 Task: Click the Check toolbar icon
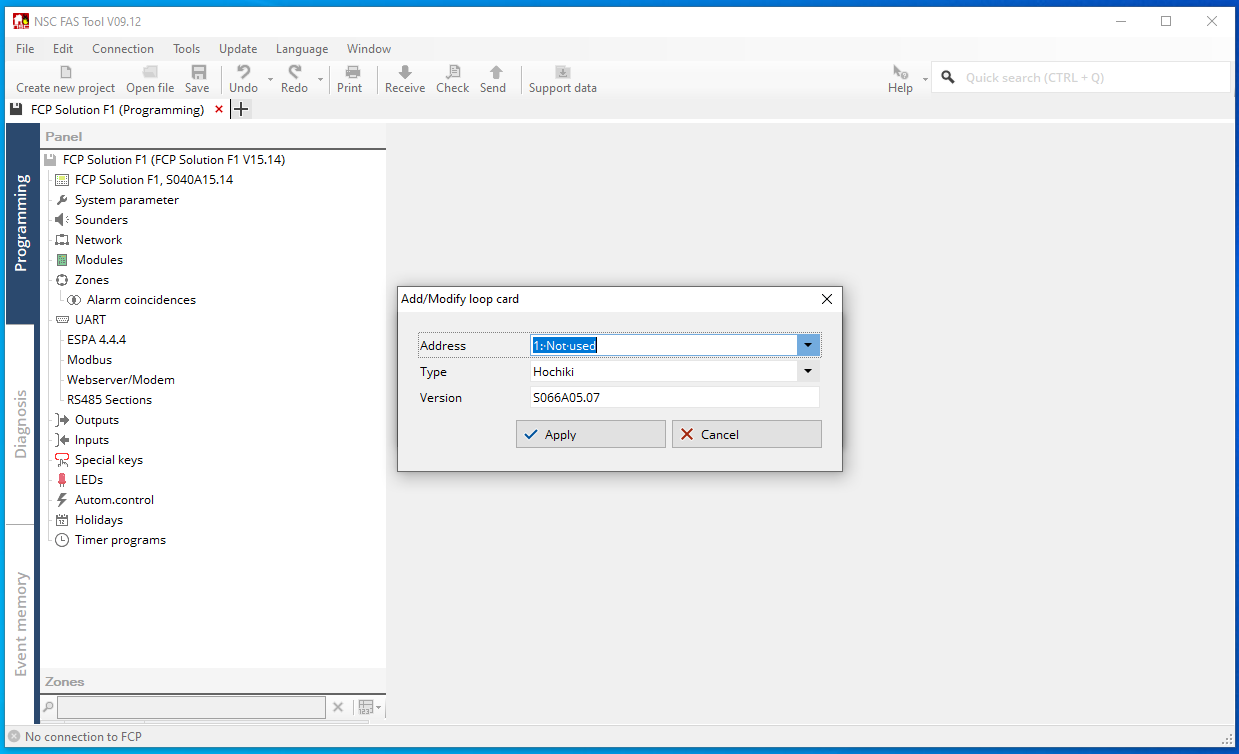[453, 72]
